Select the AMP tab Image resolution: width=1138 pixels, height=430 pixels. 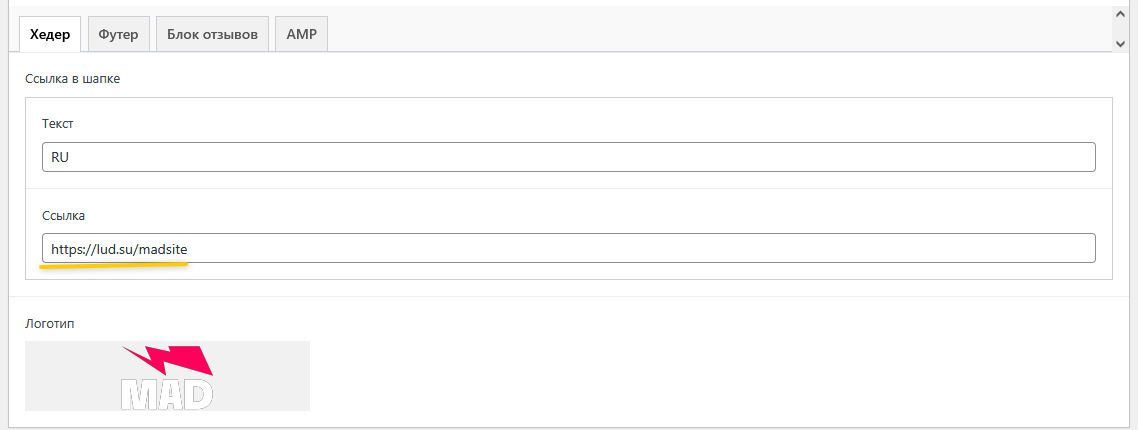(x=301, y=34)
